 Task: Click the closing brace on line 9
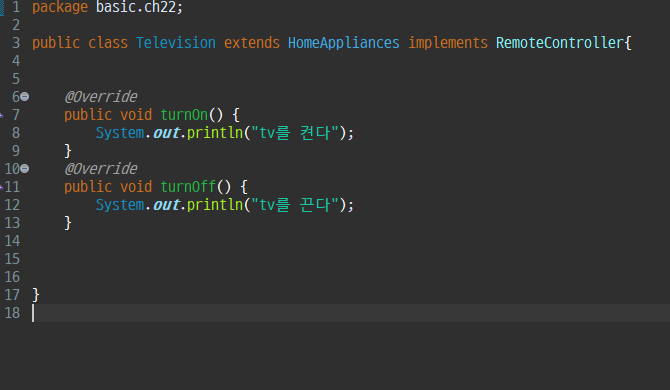(x=68, y=151)
